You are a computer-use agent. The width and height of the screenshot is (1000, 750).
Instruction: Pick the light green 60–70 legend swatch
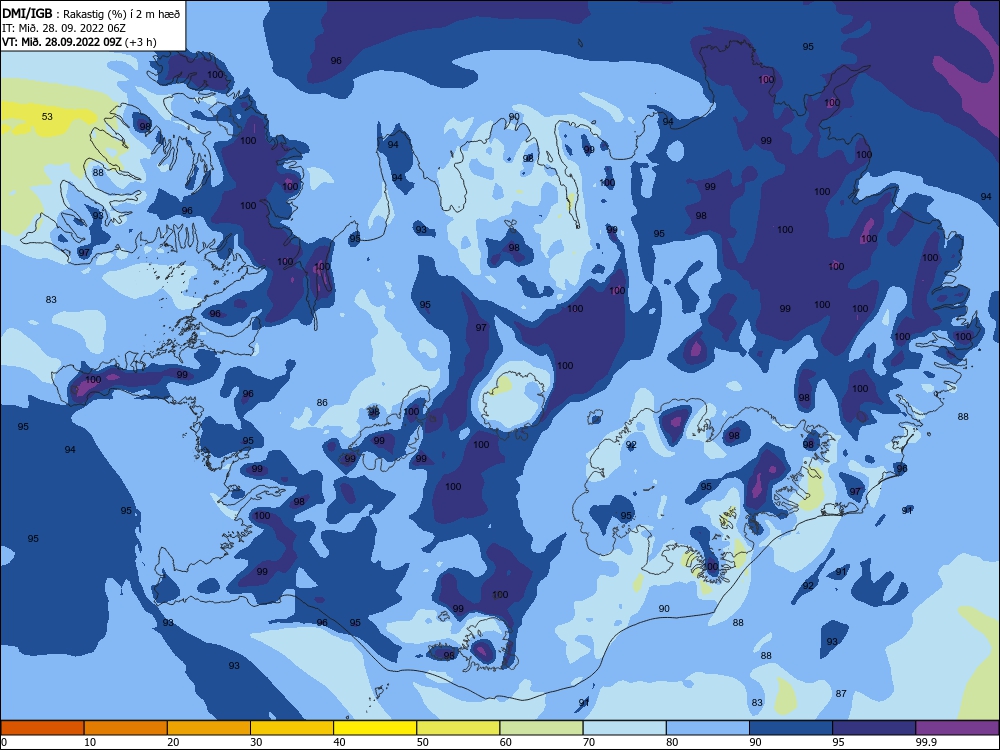coord(541,728)
